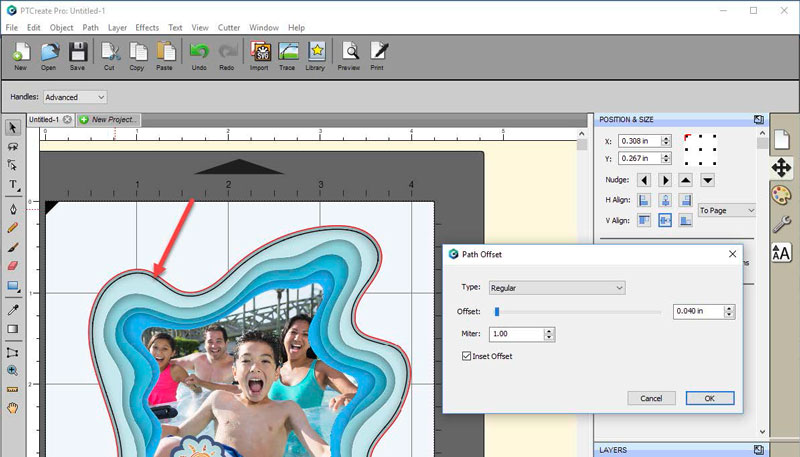Screen dimensions: 800x457
Task: Open the Library star icon
Action: pos(316,56)
